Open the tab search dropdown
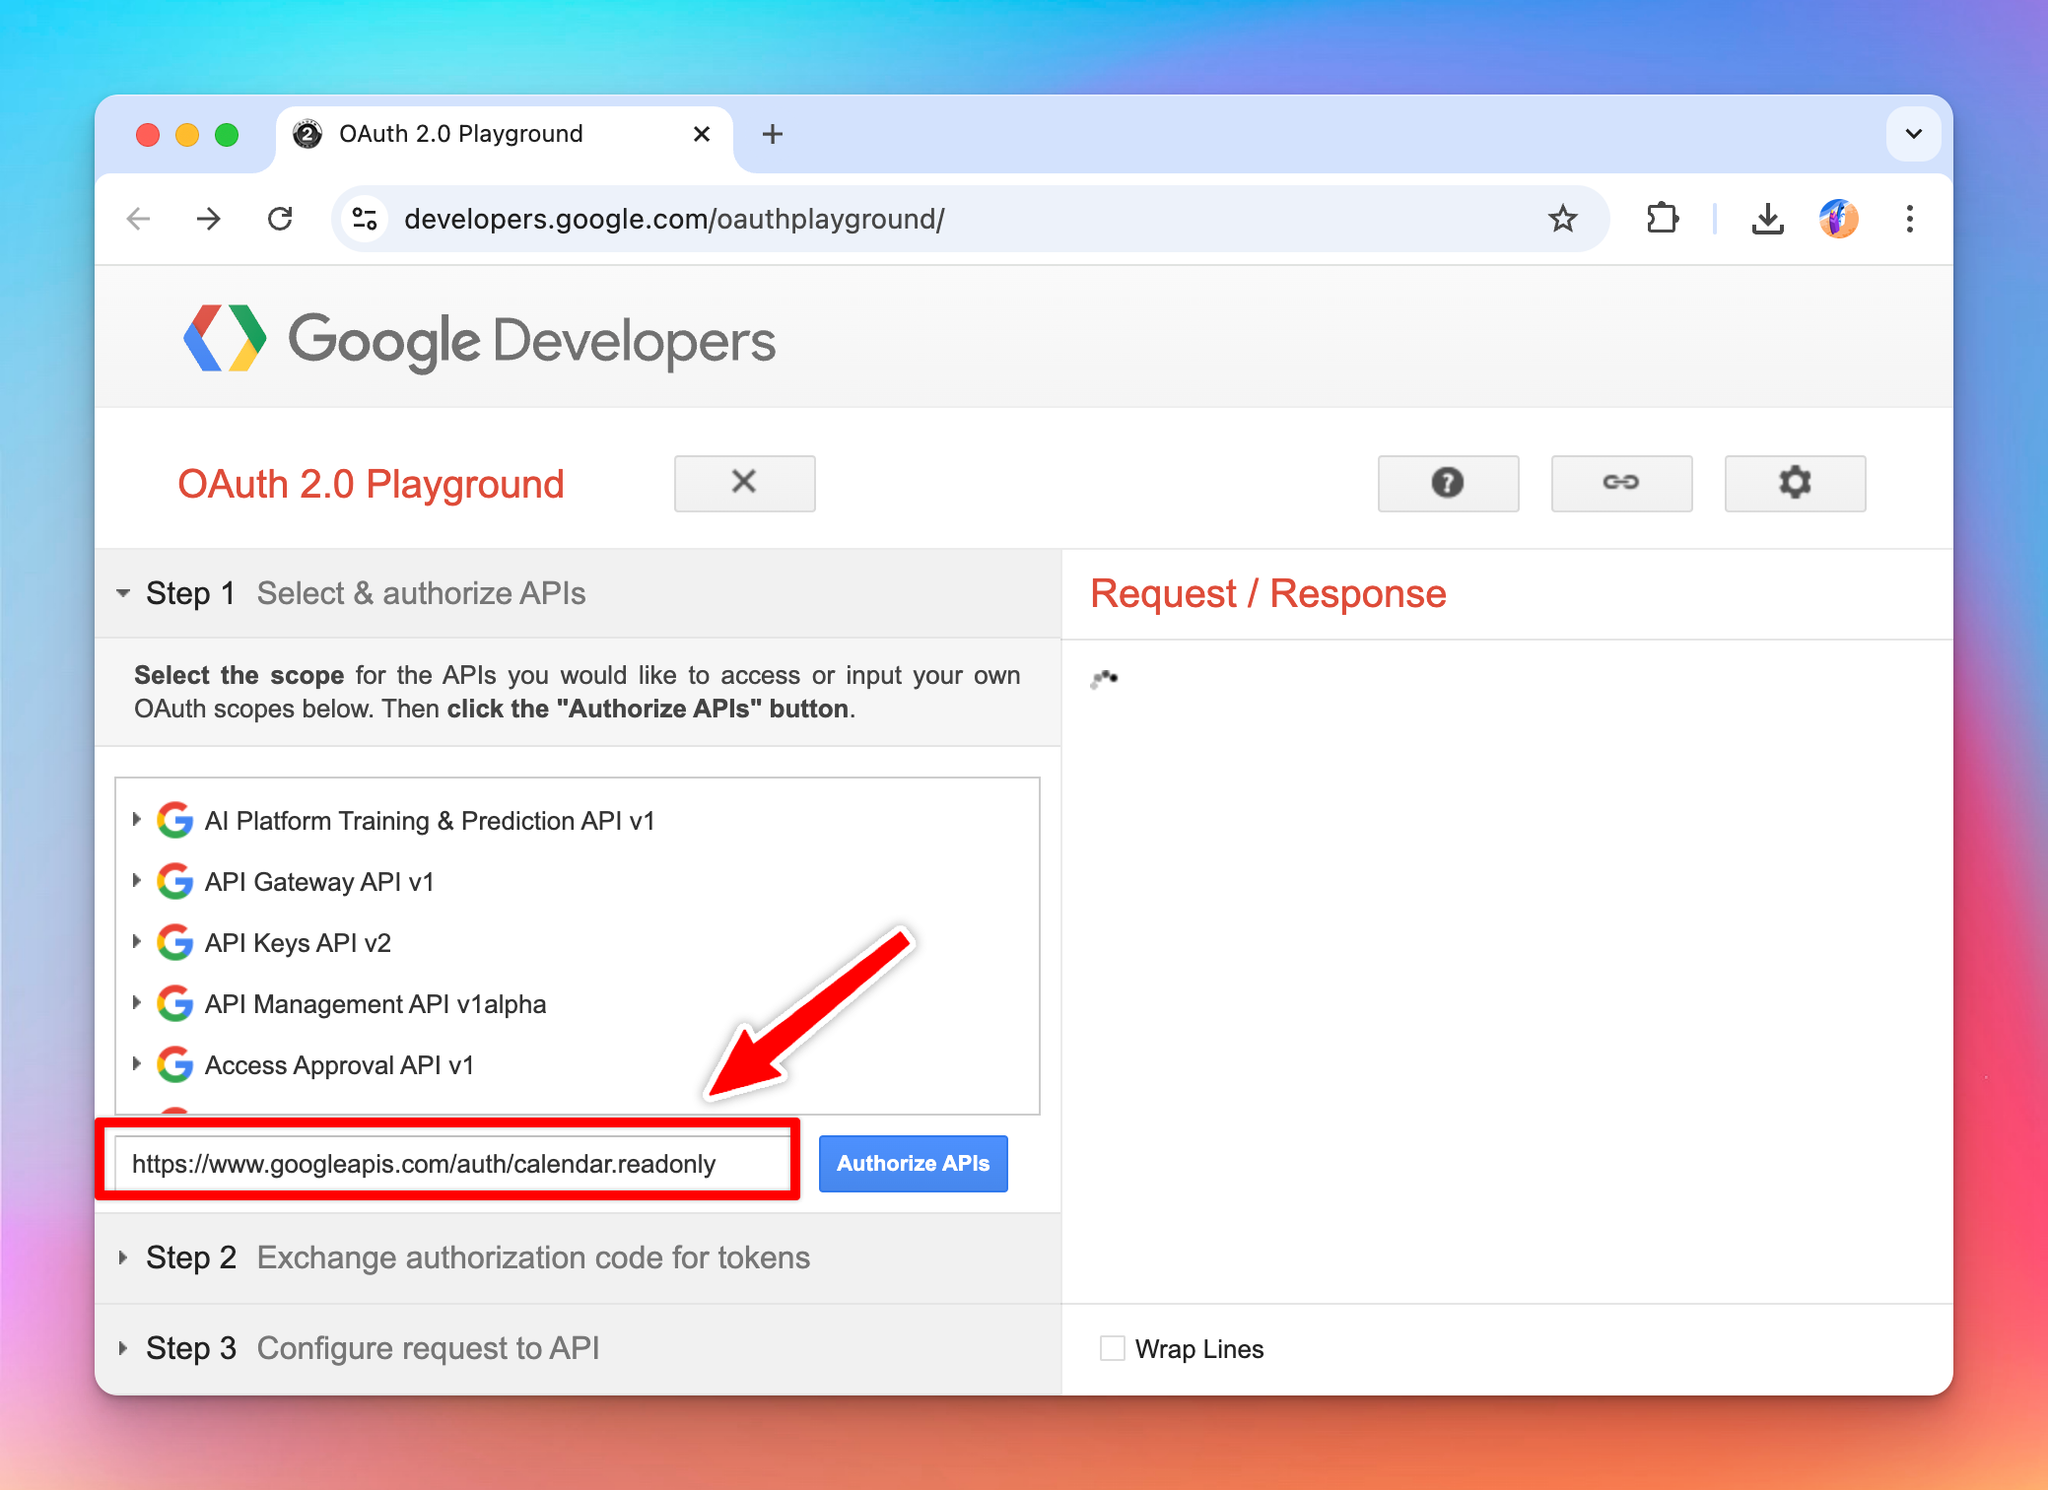The width and height of the screenshot is (2048, 1490). click(x=1913, y=134)
